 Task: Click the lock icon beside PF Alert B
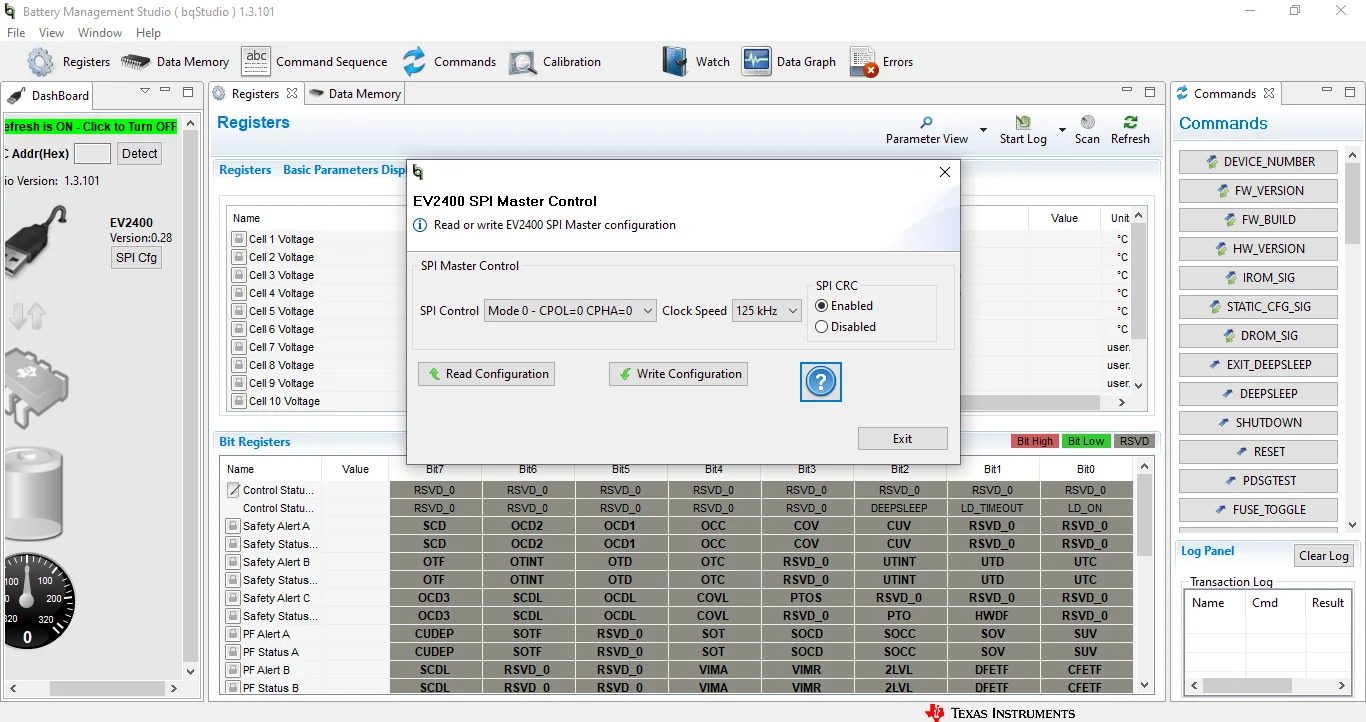click(x=233, y=670)
